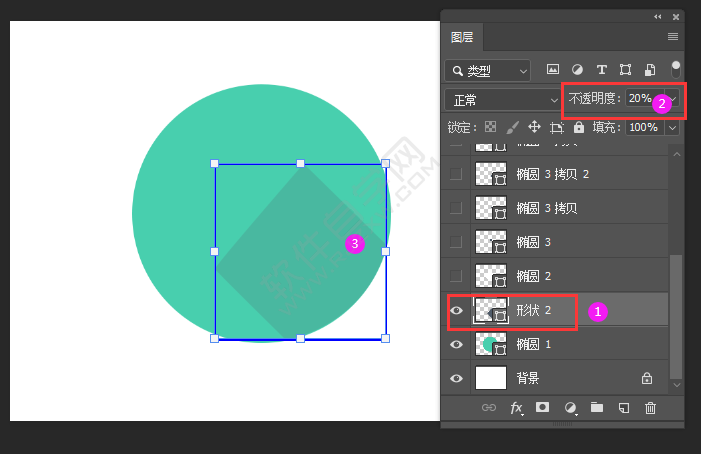Close the layers panel
The image size is (701, 454).
[676, 17]
